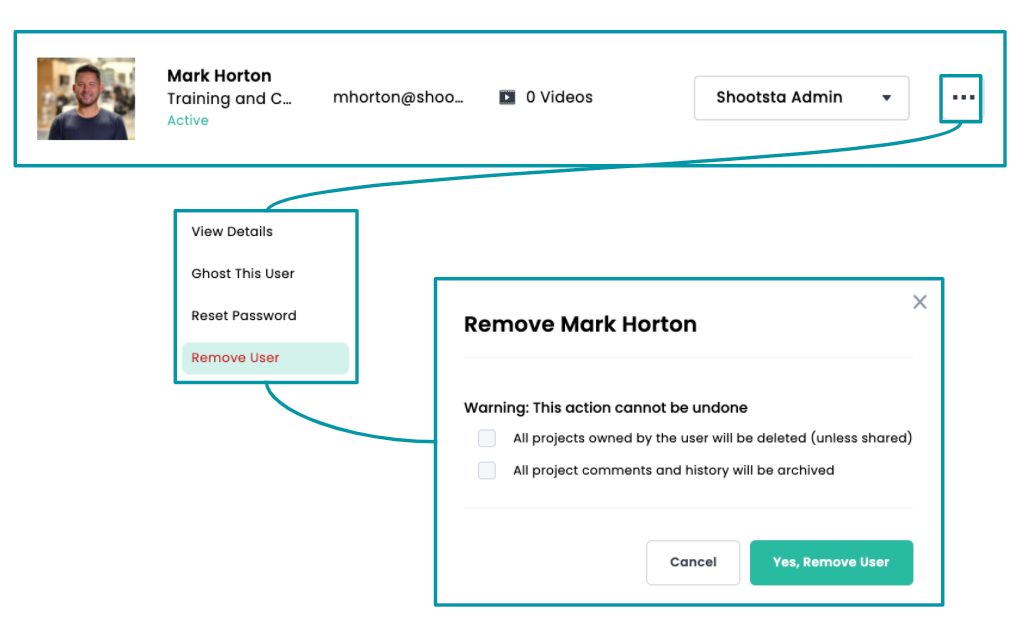
Task: Click the green Active status label
Action: pyautogui.click(x=188, y=121)
